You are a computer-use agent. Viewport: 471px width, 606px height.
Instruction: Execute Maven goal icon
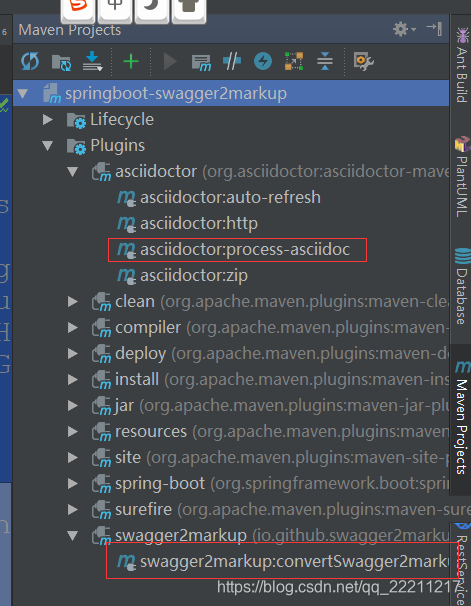coord(201,62)
